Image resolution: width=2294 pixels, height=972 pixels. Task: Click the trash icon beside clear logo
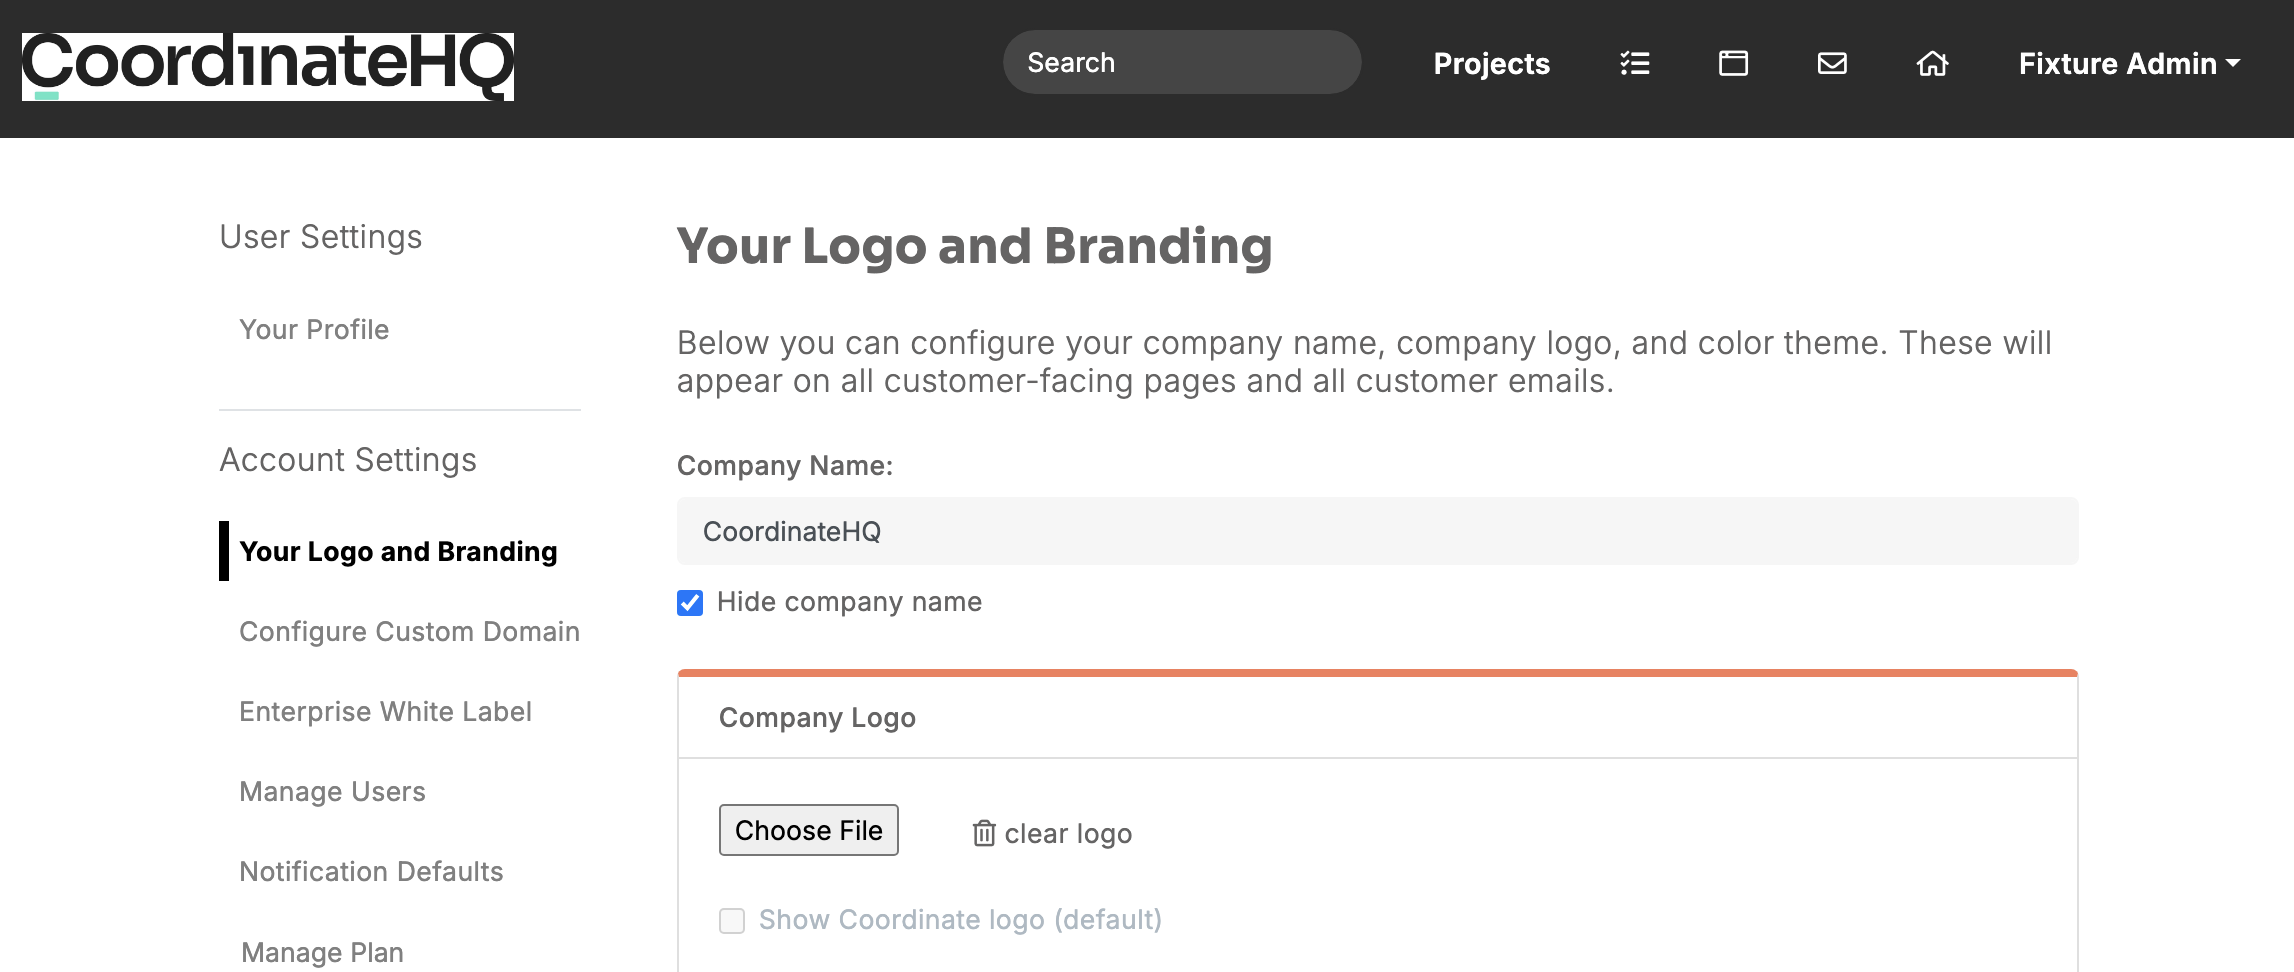click(984, 833)
